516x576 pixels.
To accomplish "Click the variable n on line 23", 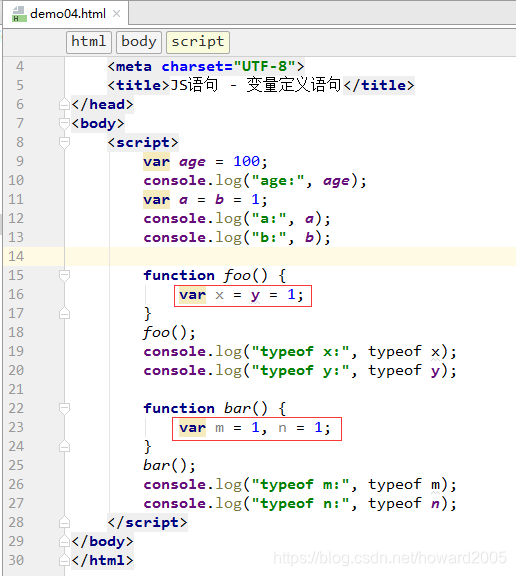I will [x=282, y=428].
